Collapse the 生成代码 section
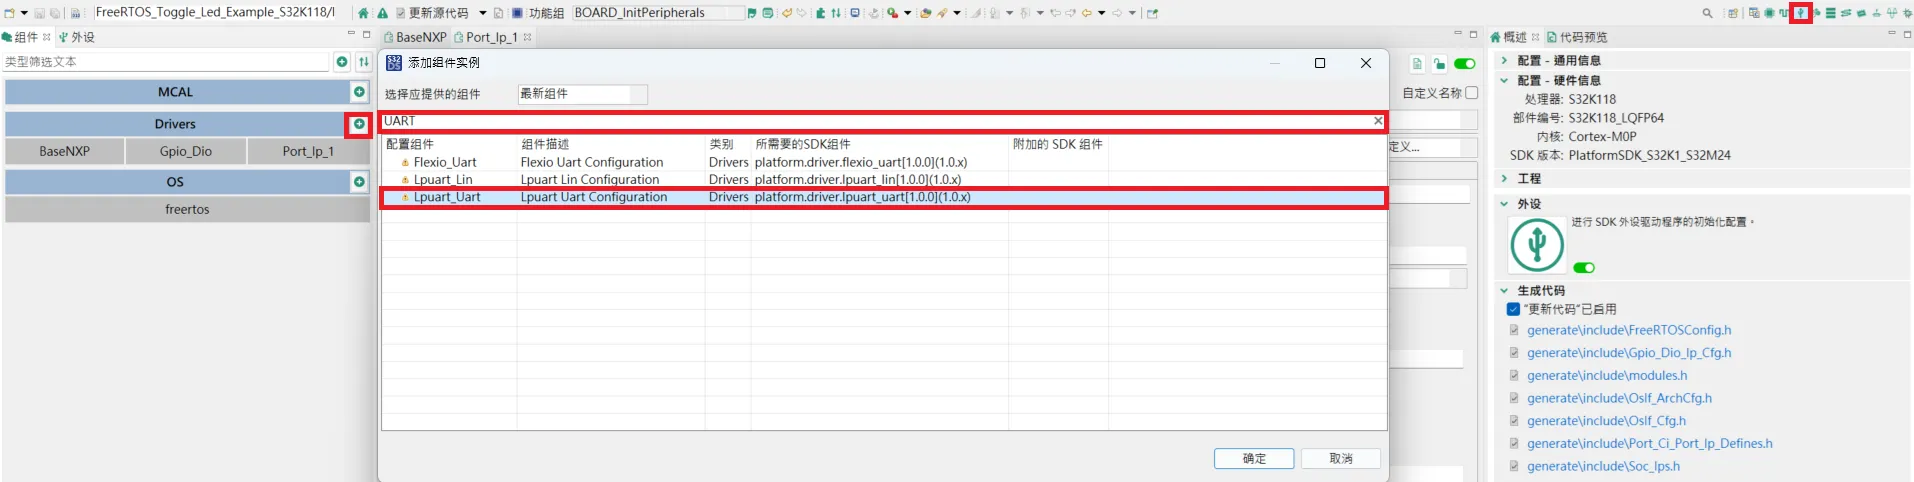 point(1504,291)
